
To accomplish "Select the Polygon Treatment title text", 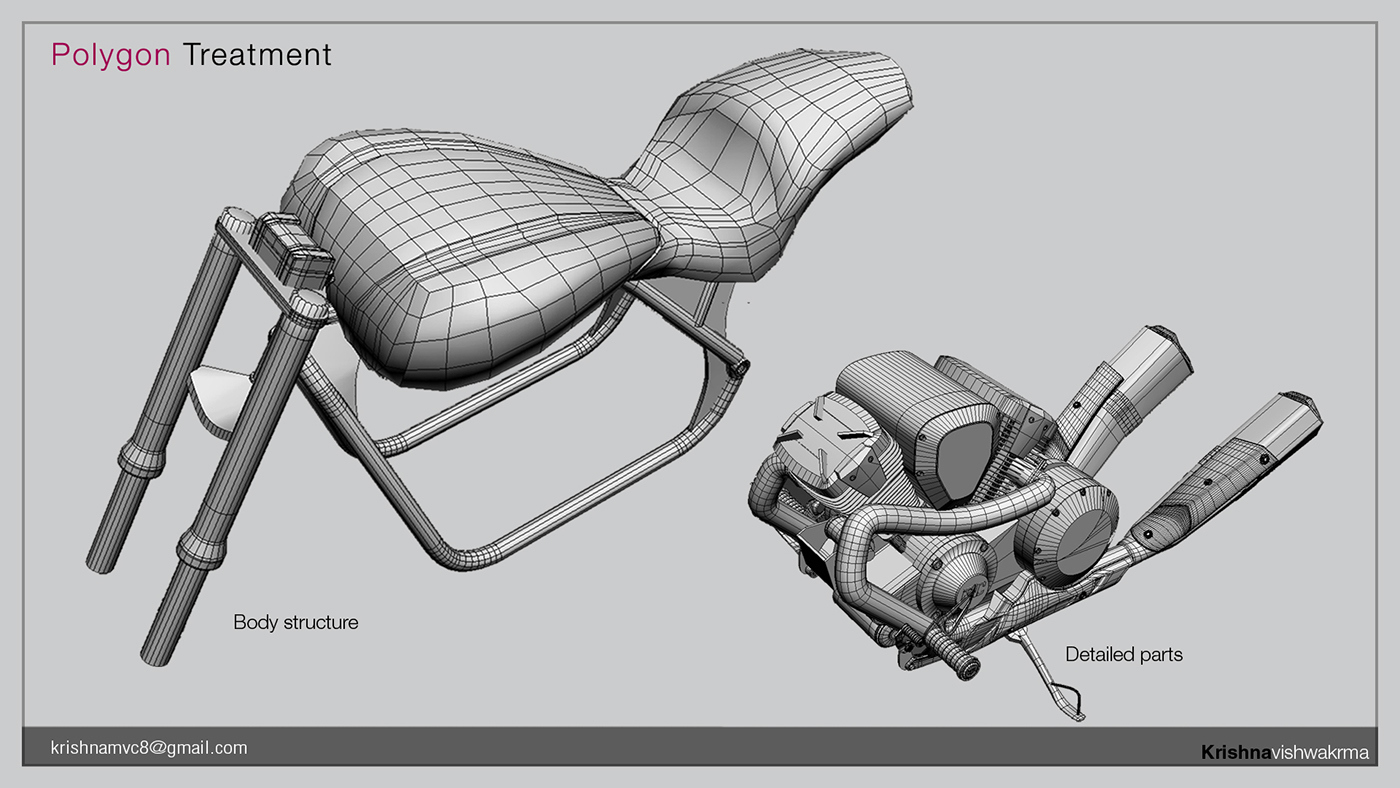I will pyautogui.click(x=192, y=55).
